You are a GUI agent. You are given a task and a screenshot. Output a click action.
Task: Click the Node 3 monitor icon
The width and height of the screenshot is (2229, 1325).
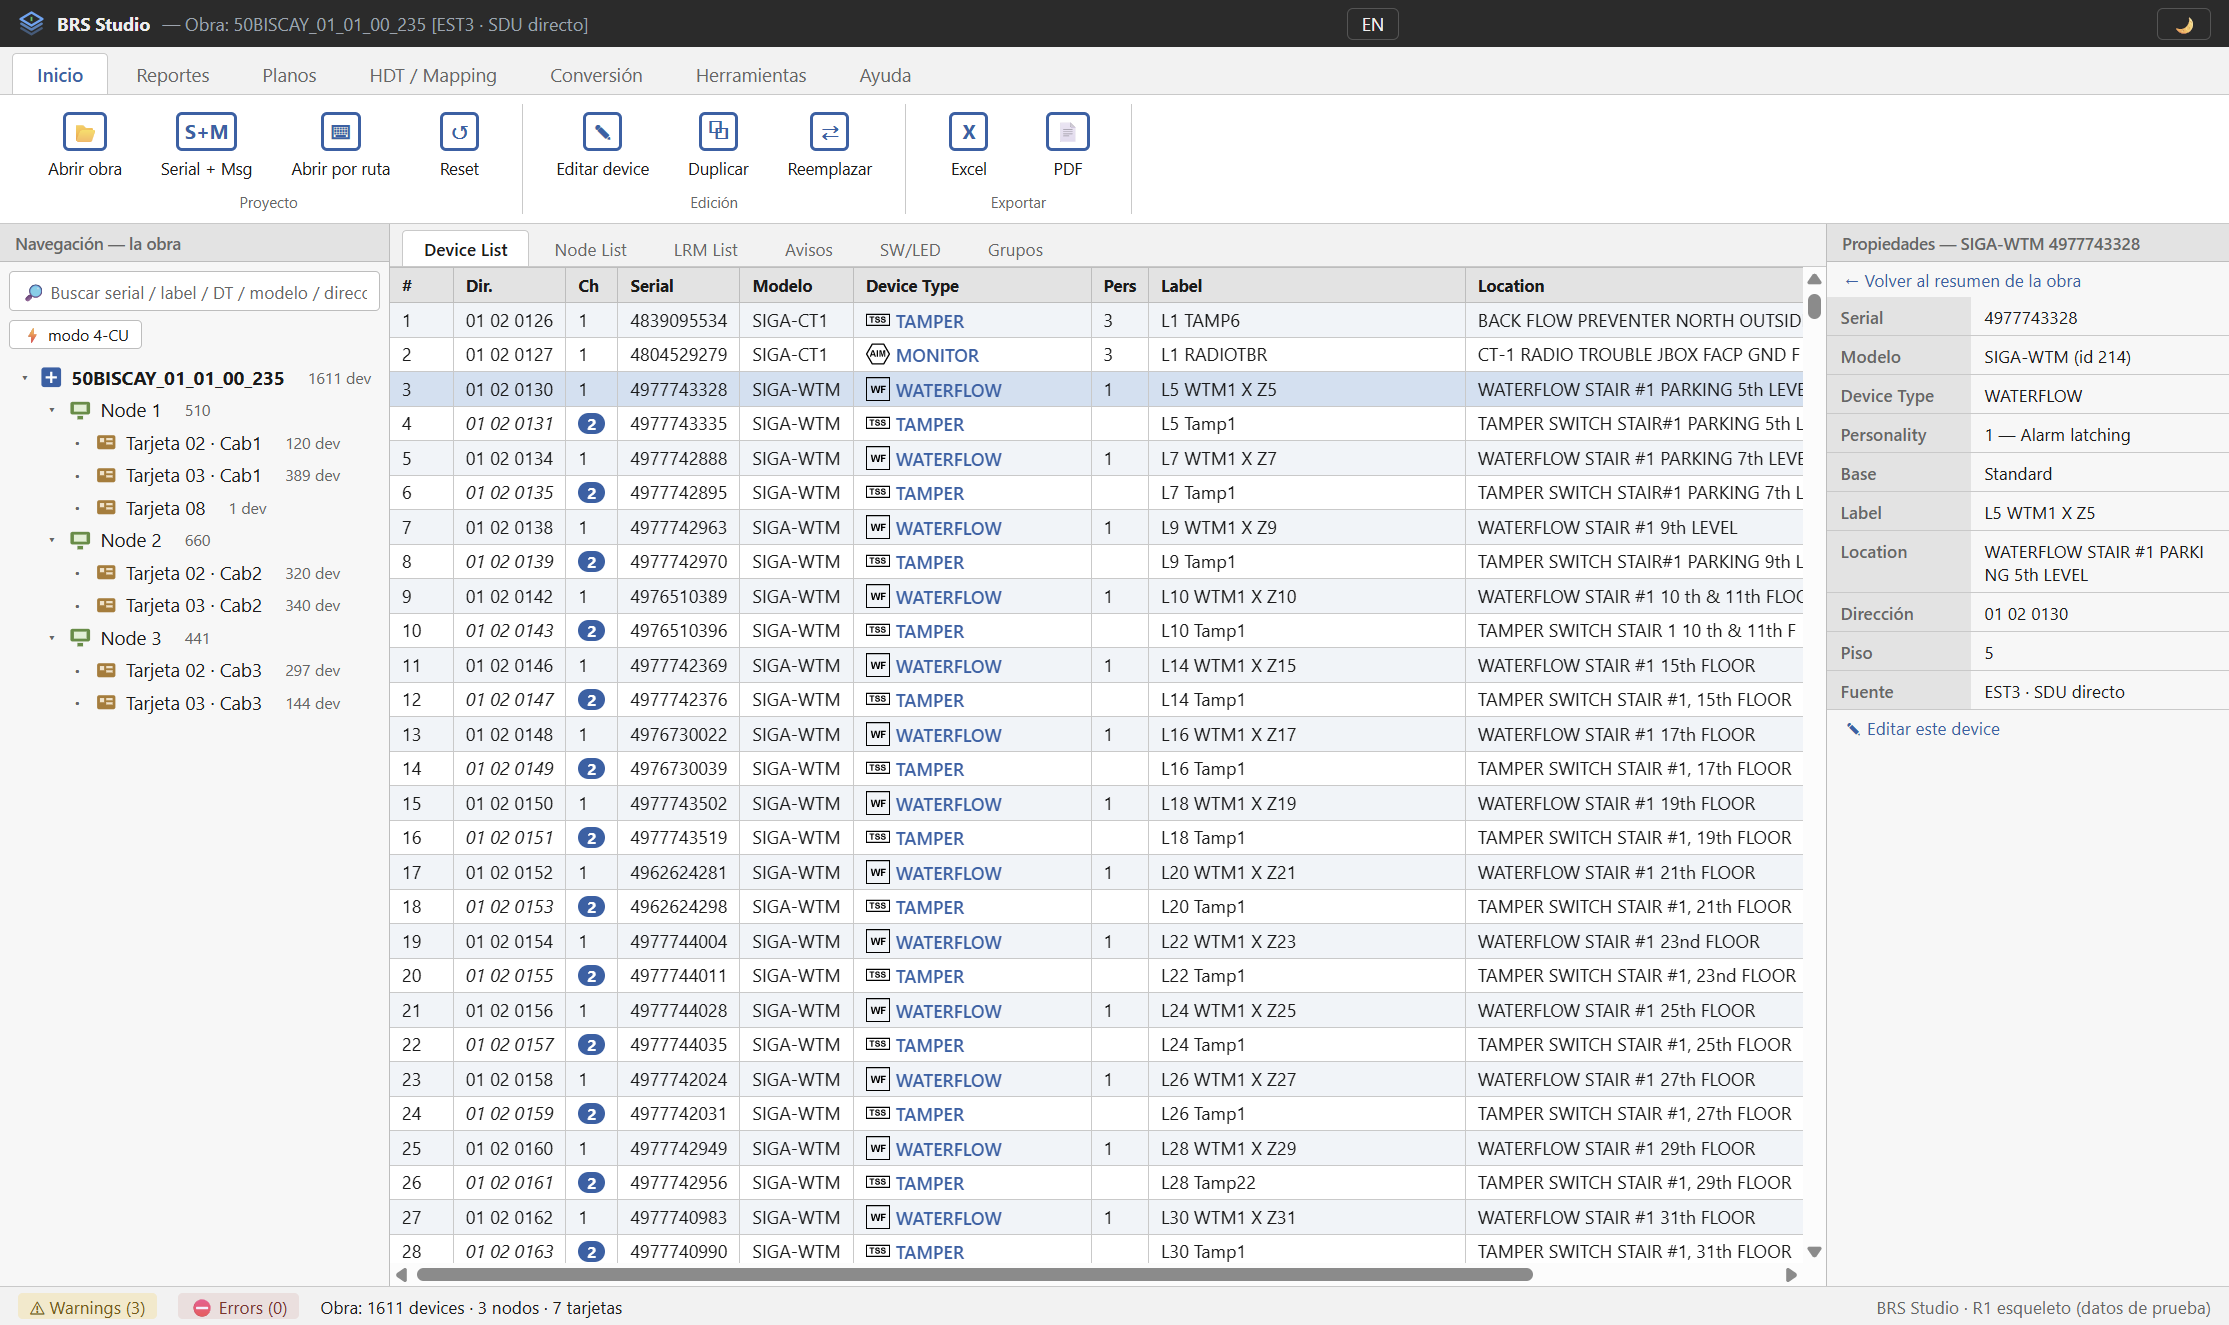pyautogui.click(x=80, y=637)
